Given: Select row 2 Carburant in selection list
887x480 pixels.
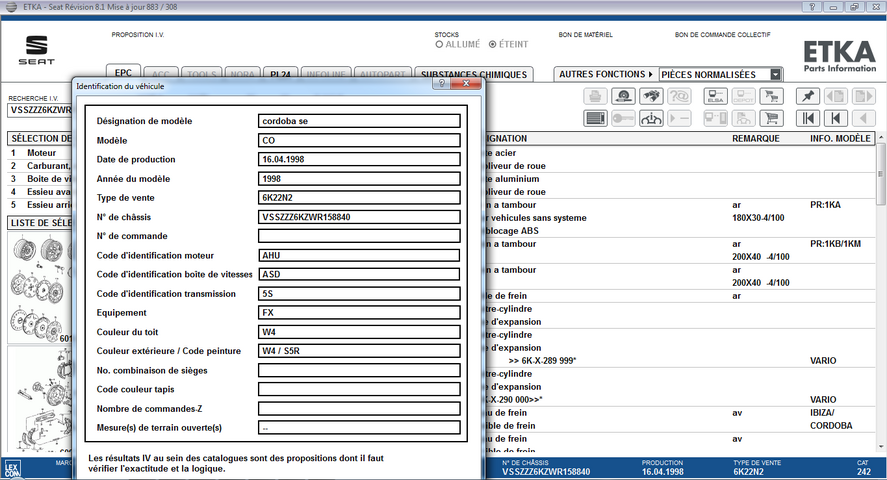Looking at the screenshot, I should coord(40,166).
